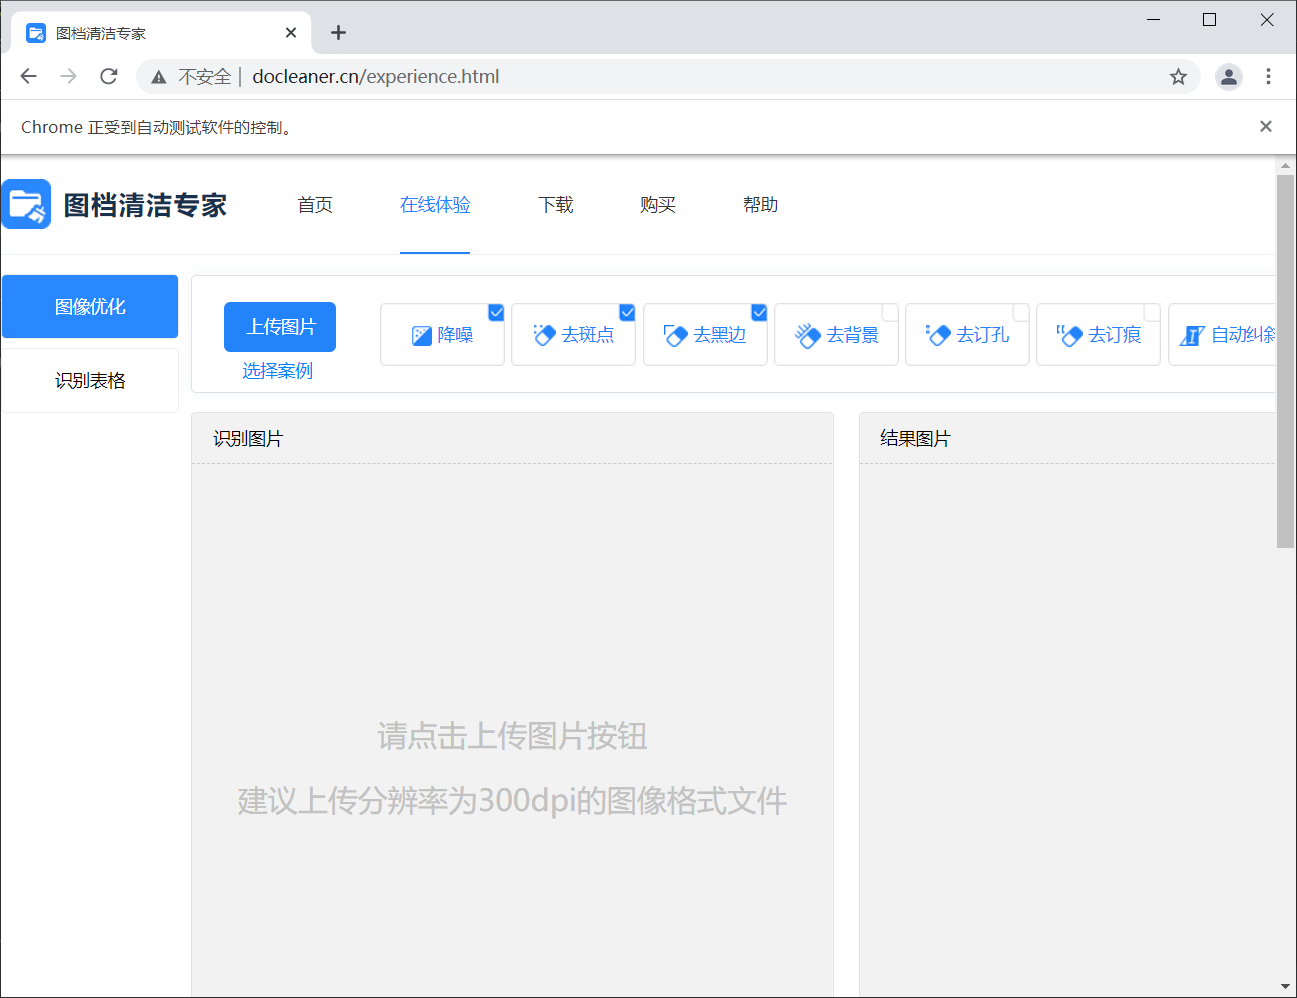Open Chrome three-dot menu

1268,76
